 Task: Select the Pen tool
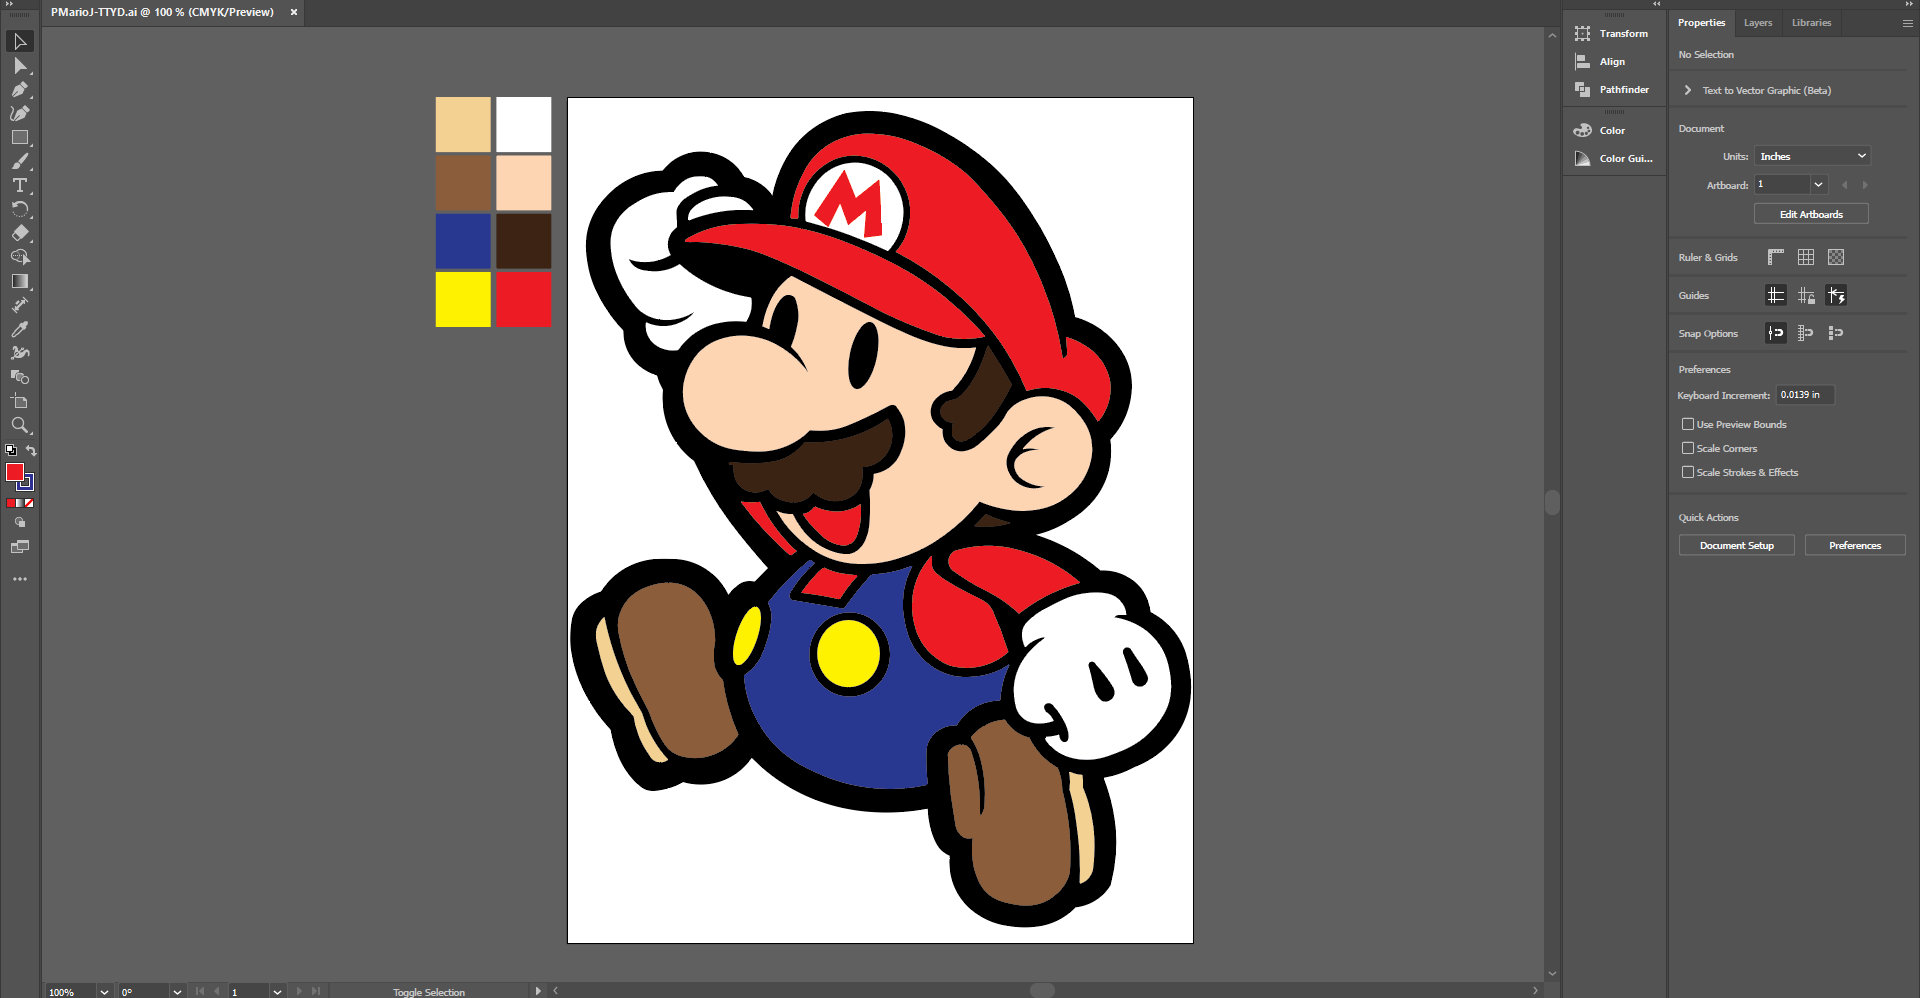click(x=19, y=89)
